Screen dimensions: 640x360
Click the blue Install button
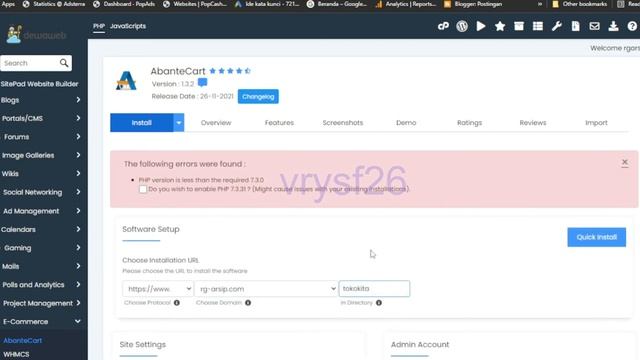pos(142,122)
